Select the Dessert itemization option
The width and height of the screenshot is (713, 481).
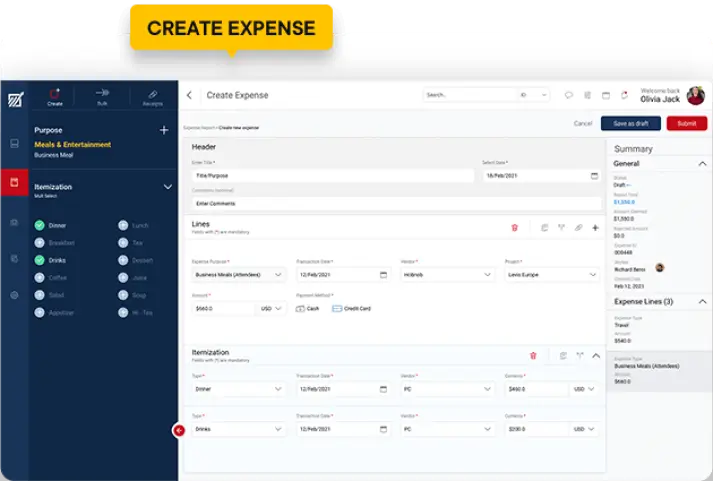pyautogui.click(x=123, y=260)
